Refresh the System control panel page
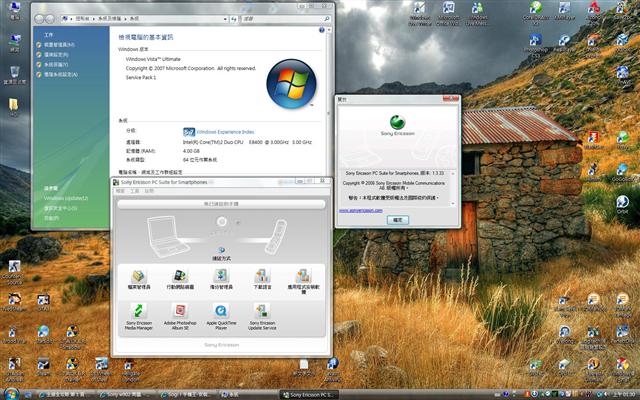The height and width of the screenshot is (400, 640). pos(233,19)
